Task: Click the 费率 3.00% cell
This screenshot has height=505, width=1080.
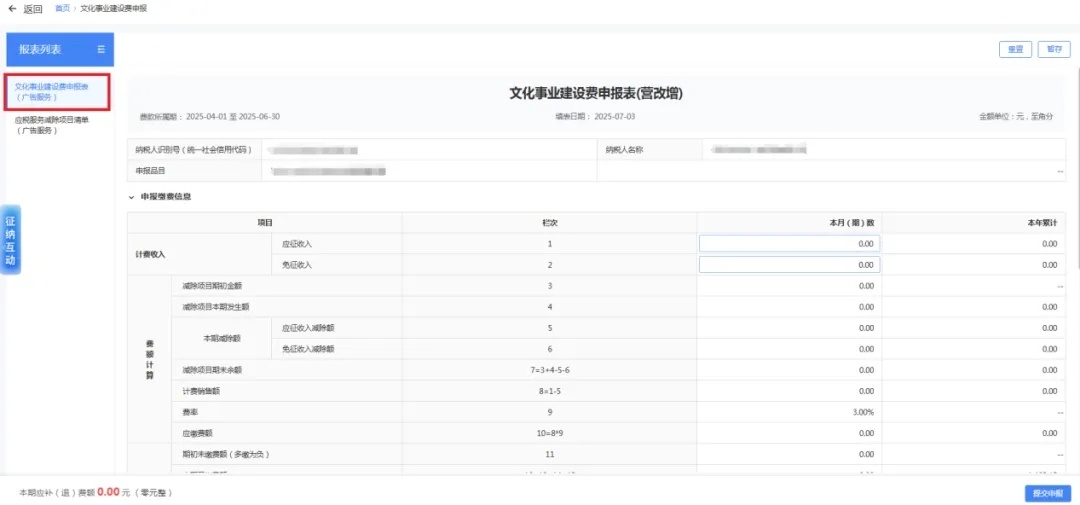Action: click(x=789, y=412)
